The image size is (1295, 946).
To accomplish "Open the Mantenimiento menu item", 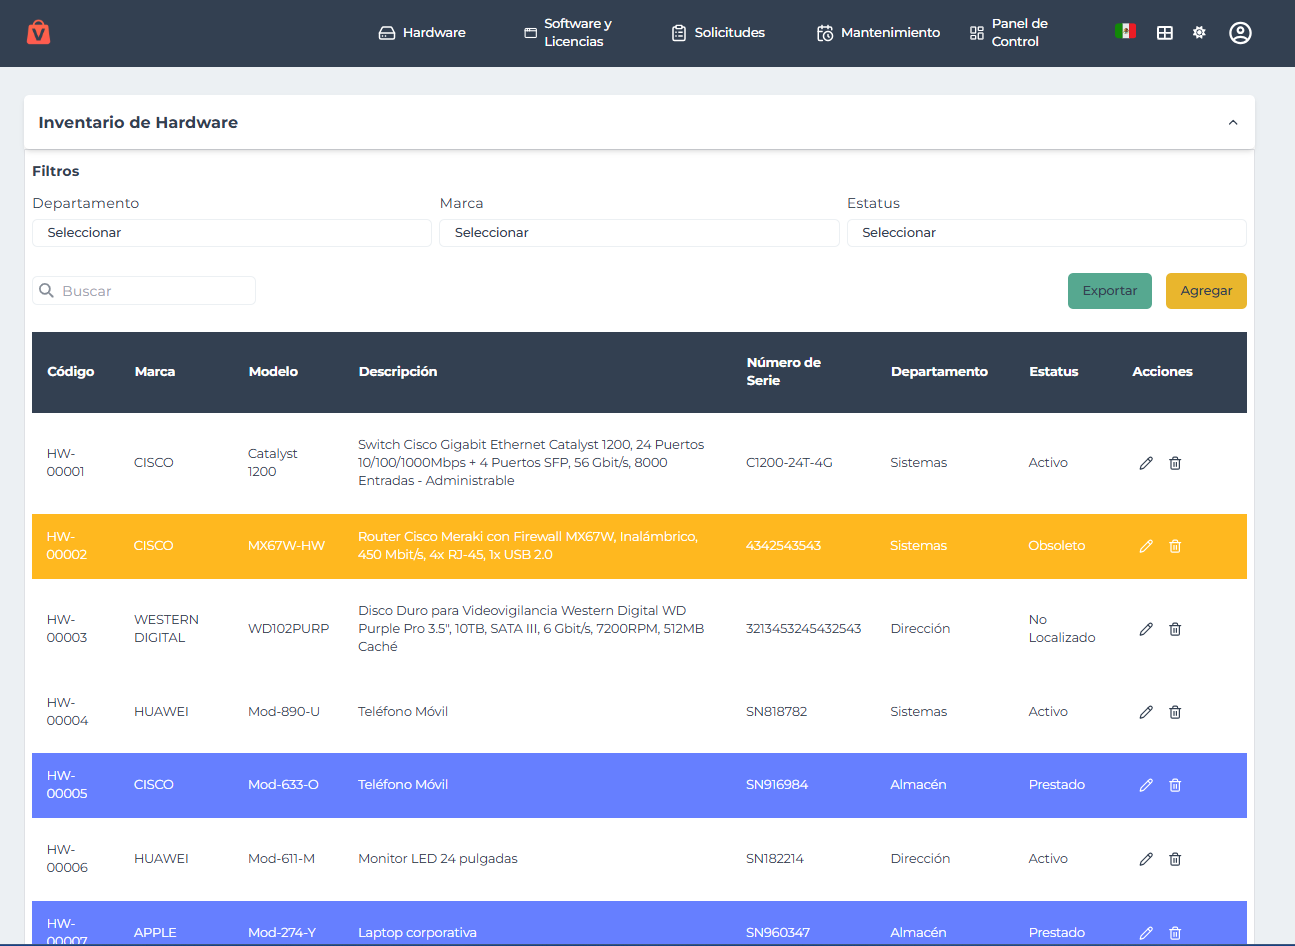I will [x=878, y=33].
